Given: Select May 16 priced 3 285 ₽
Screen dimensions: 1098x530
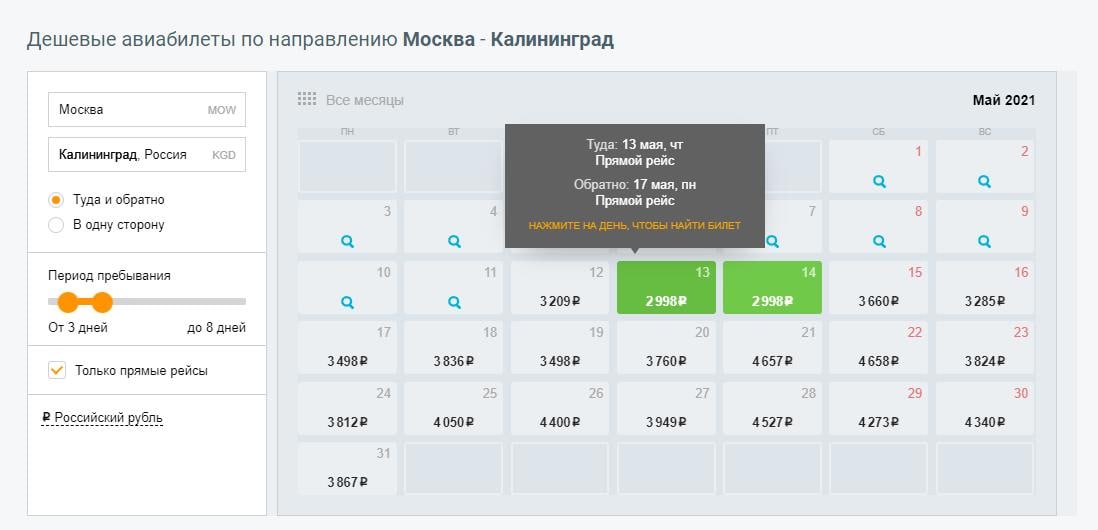Looking at the screenshot, I should point(985,288).
